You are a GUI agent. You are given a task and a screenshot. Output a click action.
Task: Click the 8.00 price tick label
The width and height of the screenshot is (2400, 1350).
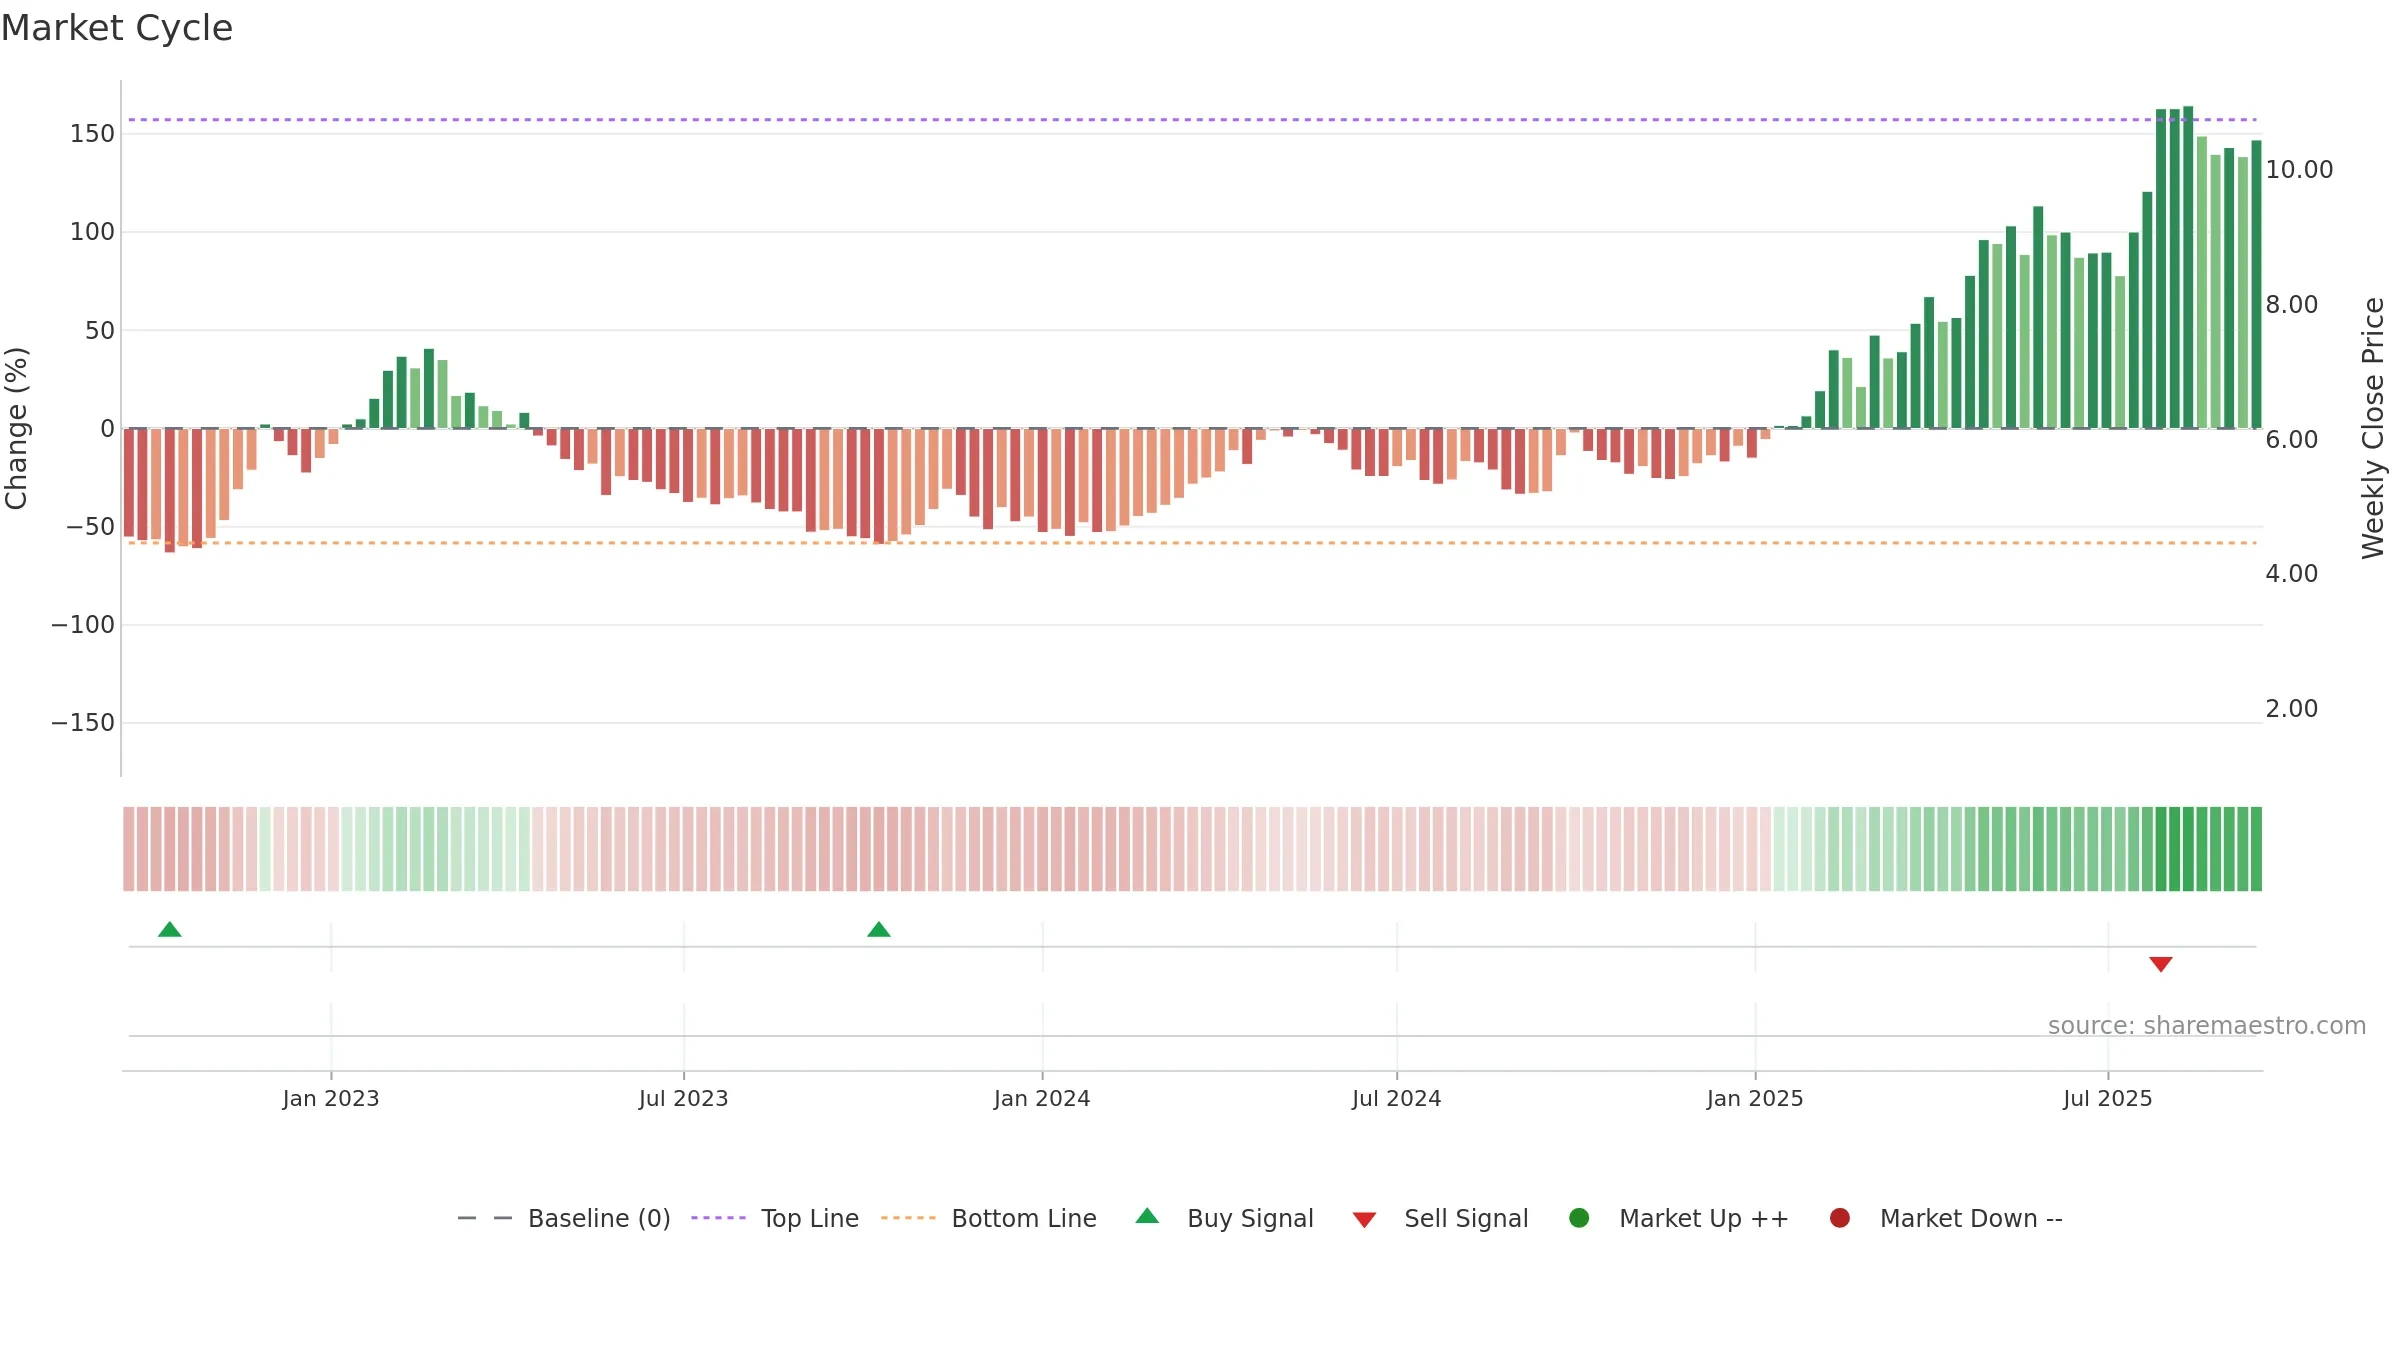click(2291, 305)
